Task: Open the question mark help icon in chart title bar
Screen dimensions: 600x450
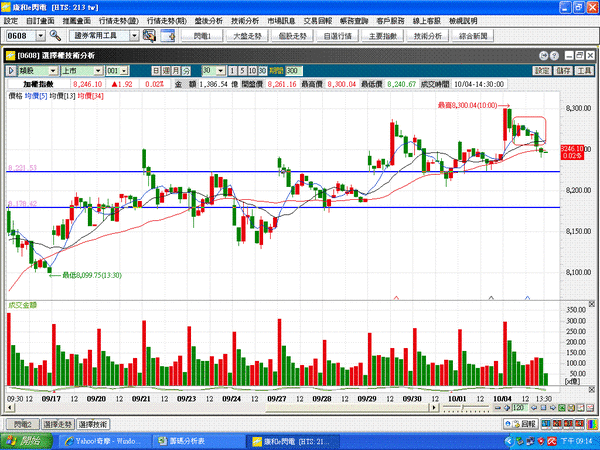Action: (554, 56)
